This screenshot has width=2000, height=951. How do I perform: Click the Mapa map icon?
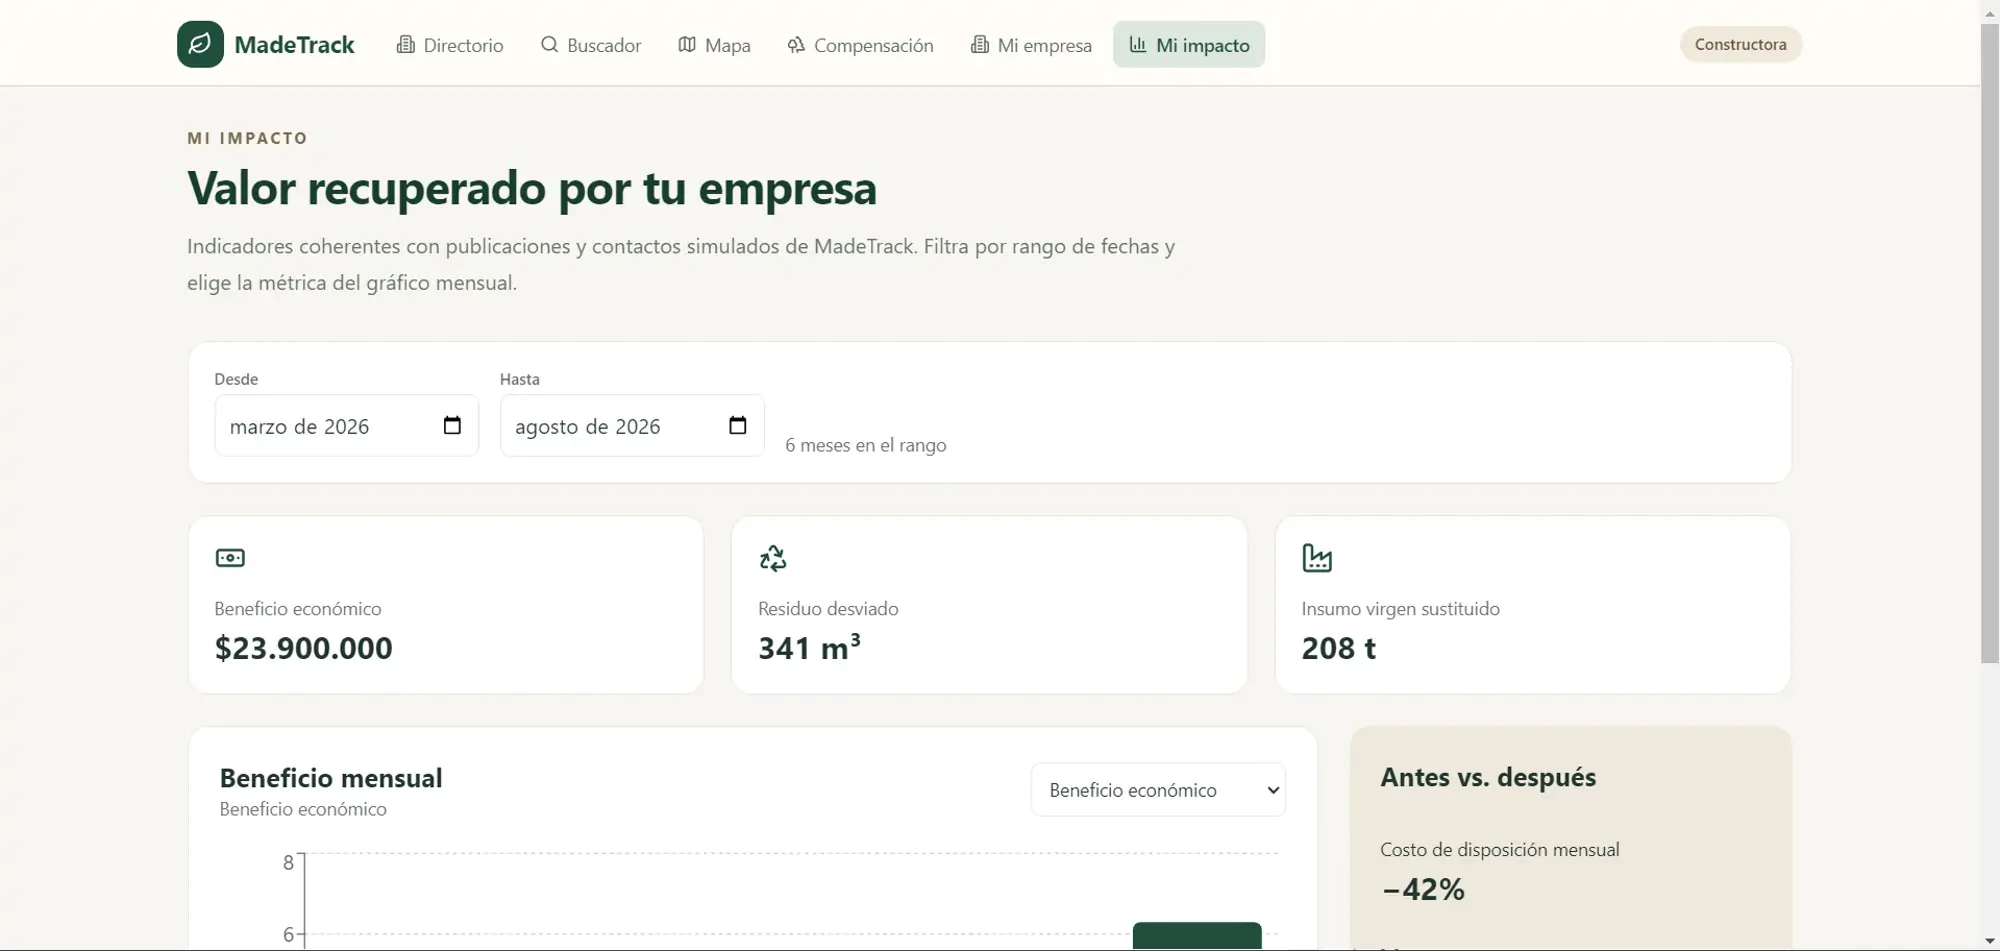pos(687,45)
